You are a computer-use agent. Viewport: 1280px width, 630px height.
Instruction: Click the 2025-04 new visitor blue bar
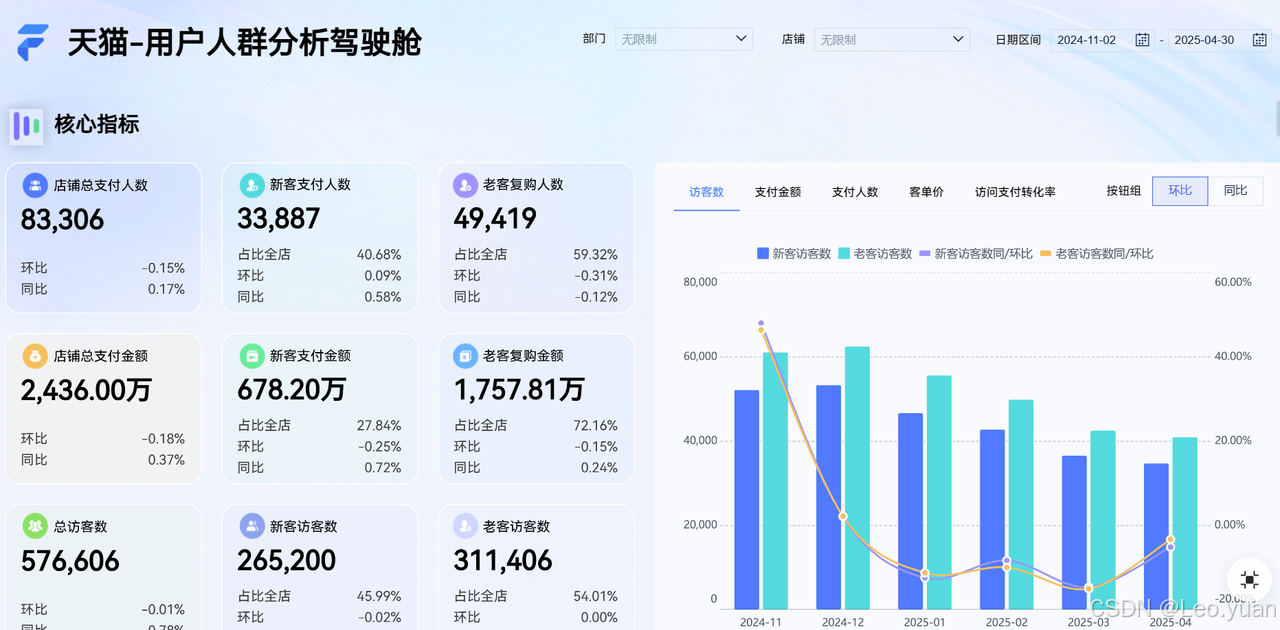pos(1156,537)
